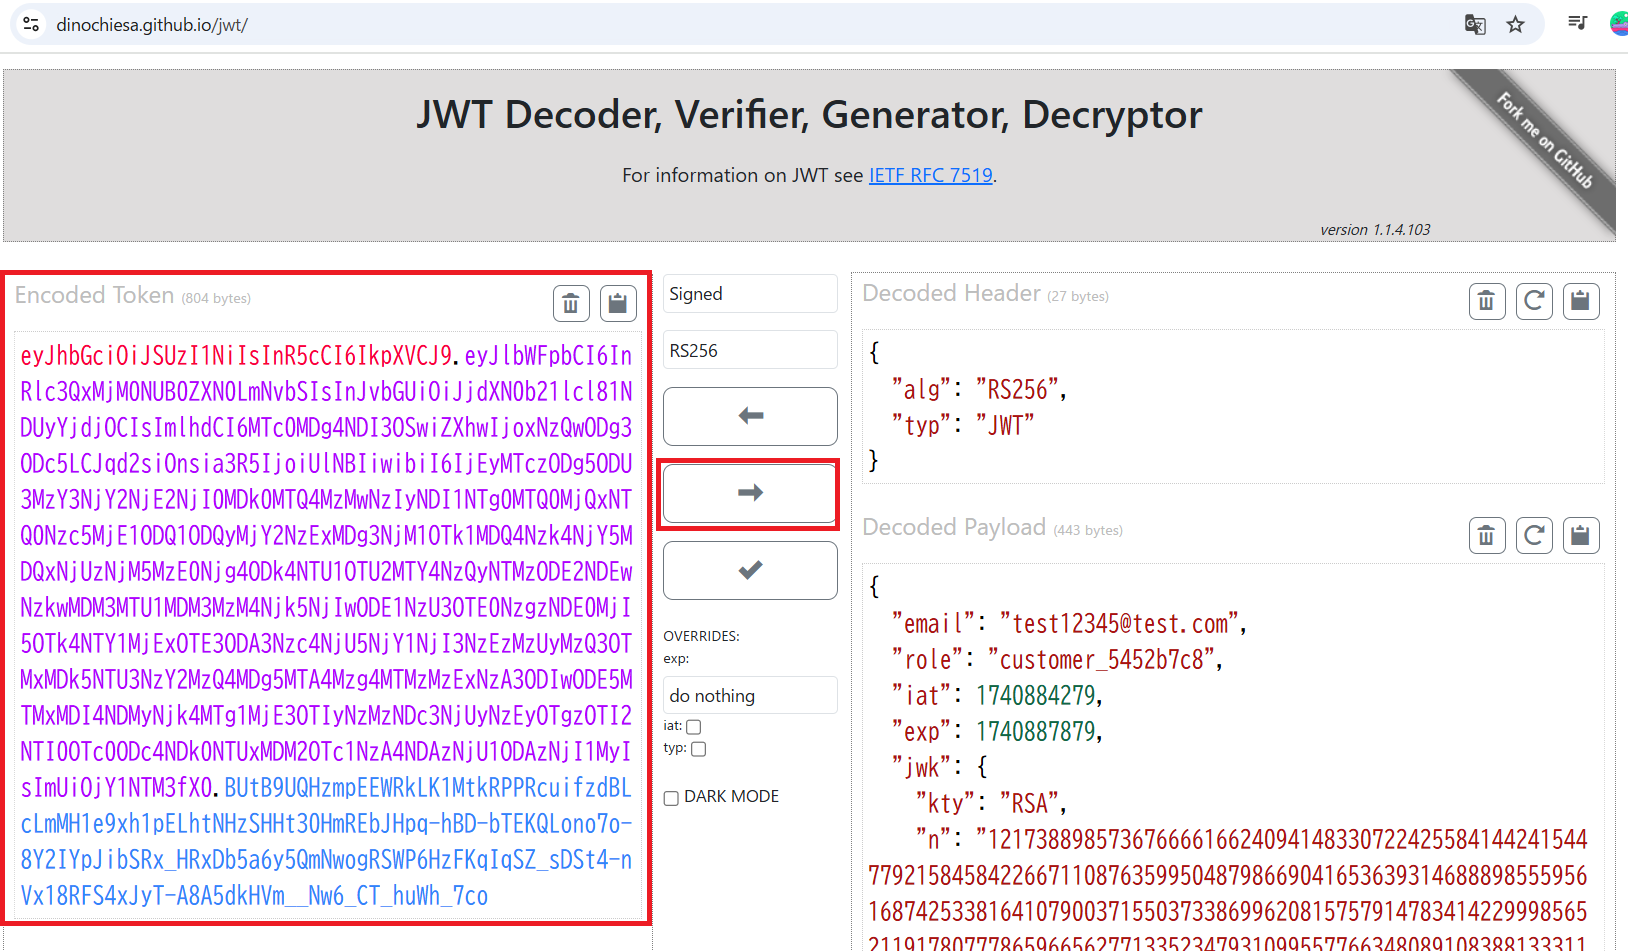Open the IETF RFC 7519 link

pos(930,176)
